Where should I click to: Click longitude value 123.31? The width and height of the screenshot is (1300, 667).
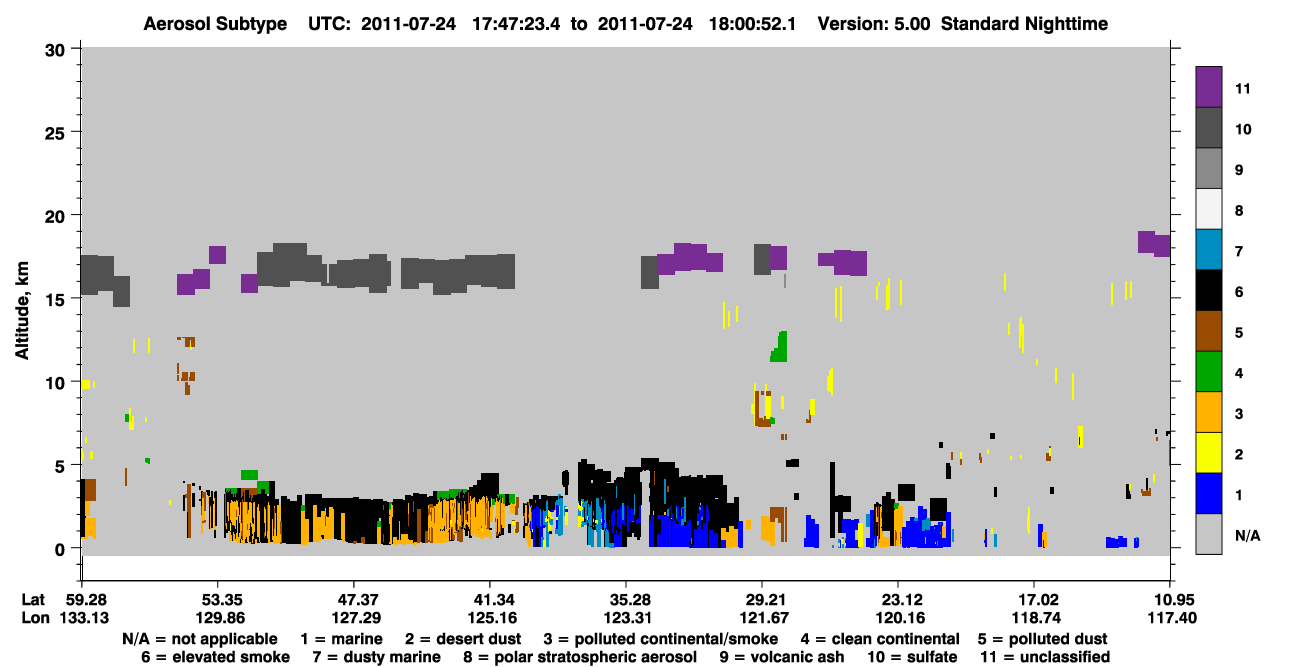(625, 618)
